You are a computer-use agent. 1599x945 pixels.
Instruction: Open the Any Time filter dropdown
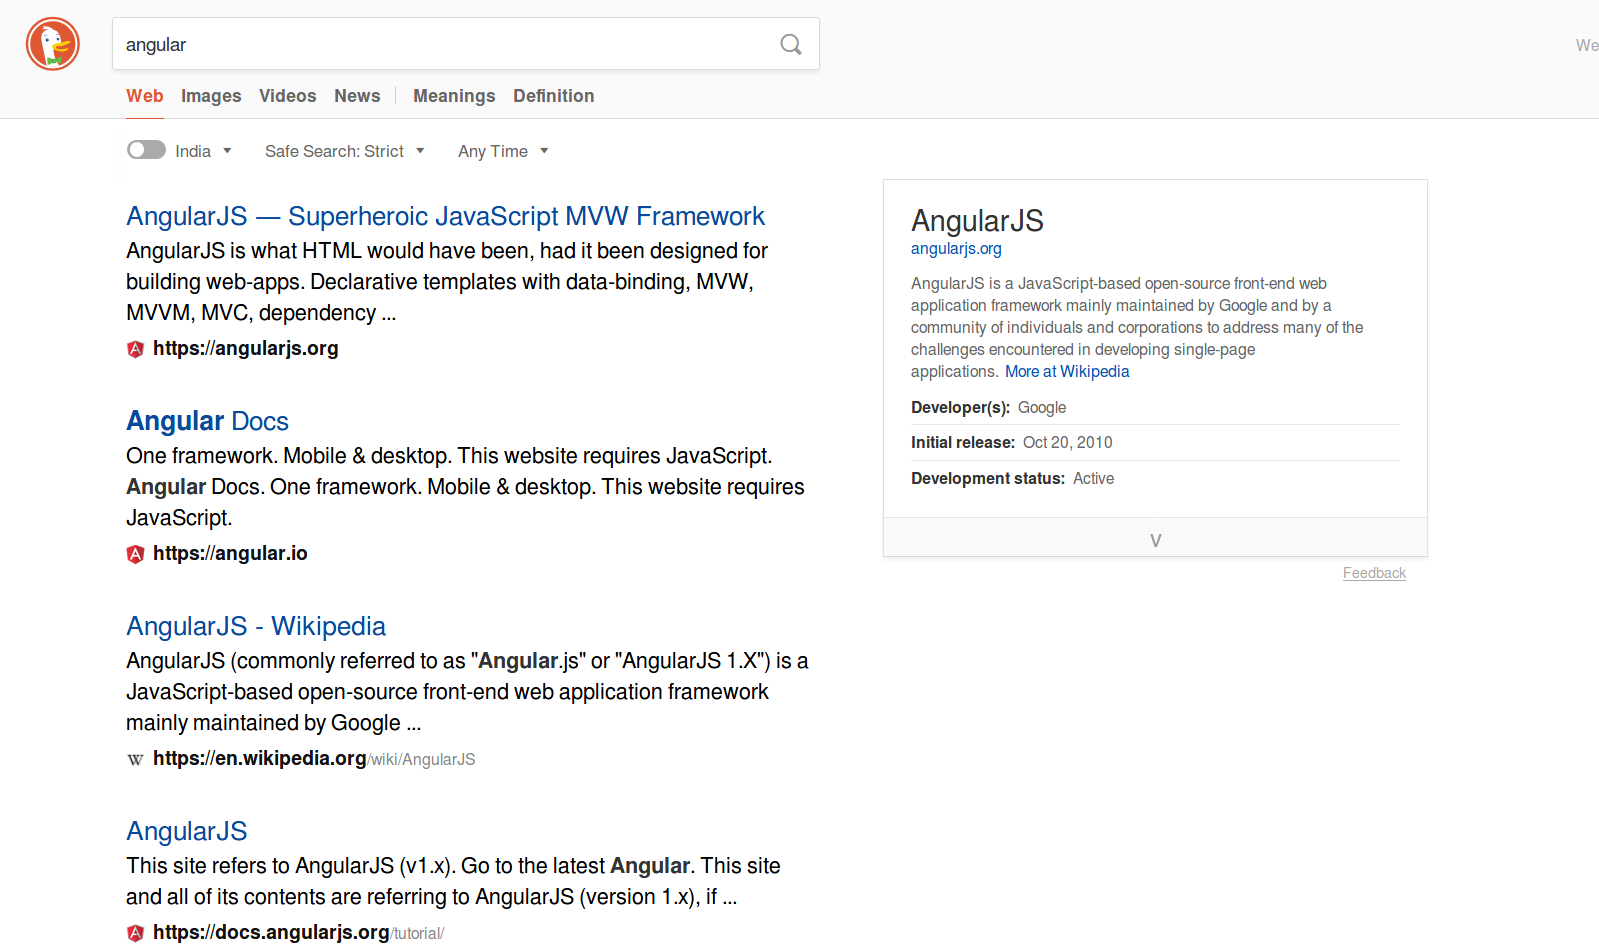pyautogui.click(x=502, y=151)
